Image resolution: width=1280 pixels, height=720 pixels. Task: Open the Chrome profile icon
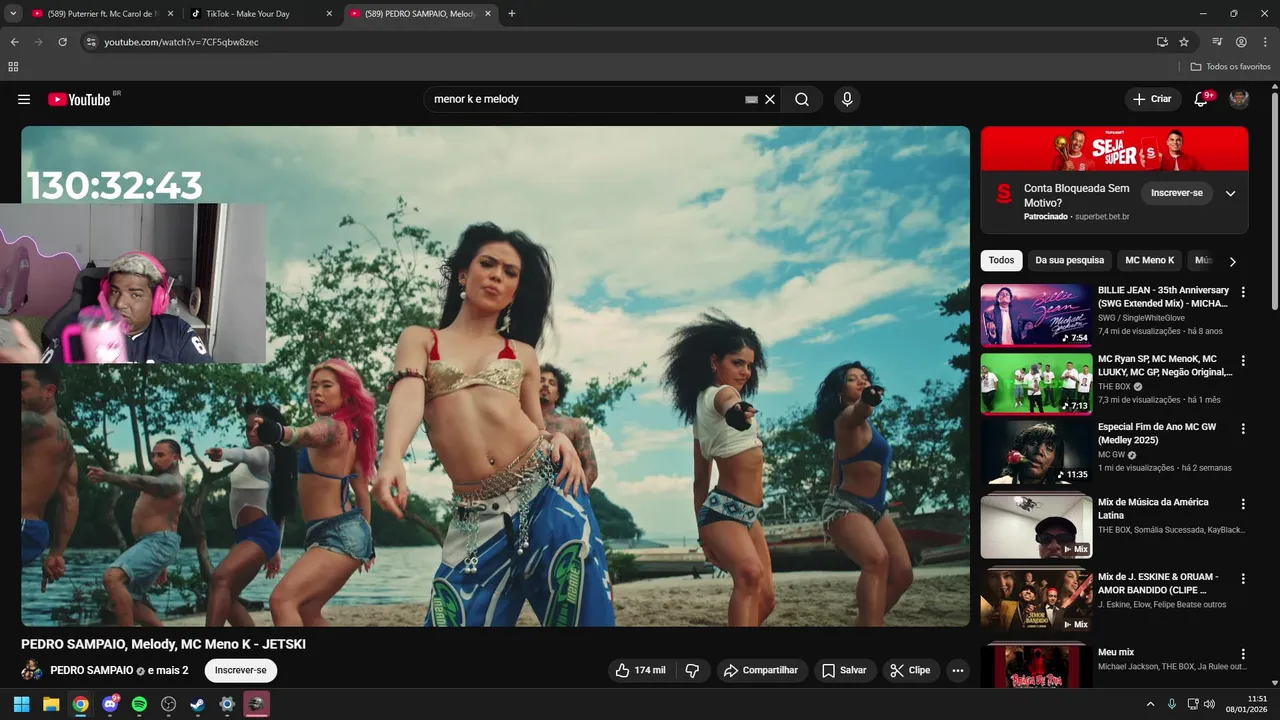tap(1241, 42)
